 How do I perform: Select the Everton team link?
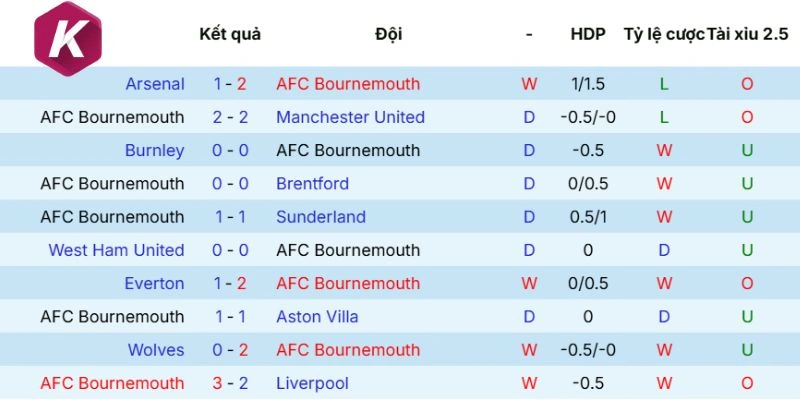[x=154, y=284]
